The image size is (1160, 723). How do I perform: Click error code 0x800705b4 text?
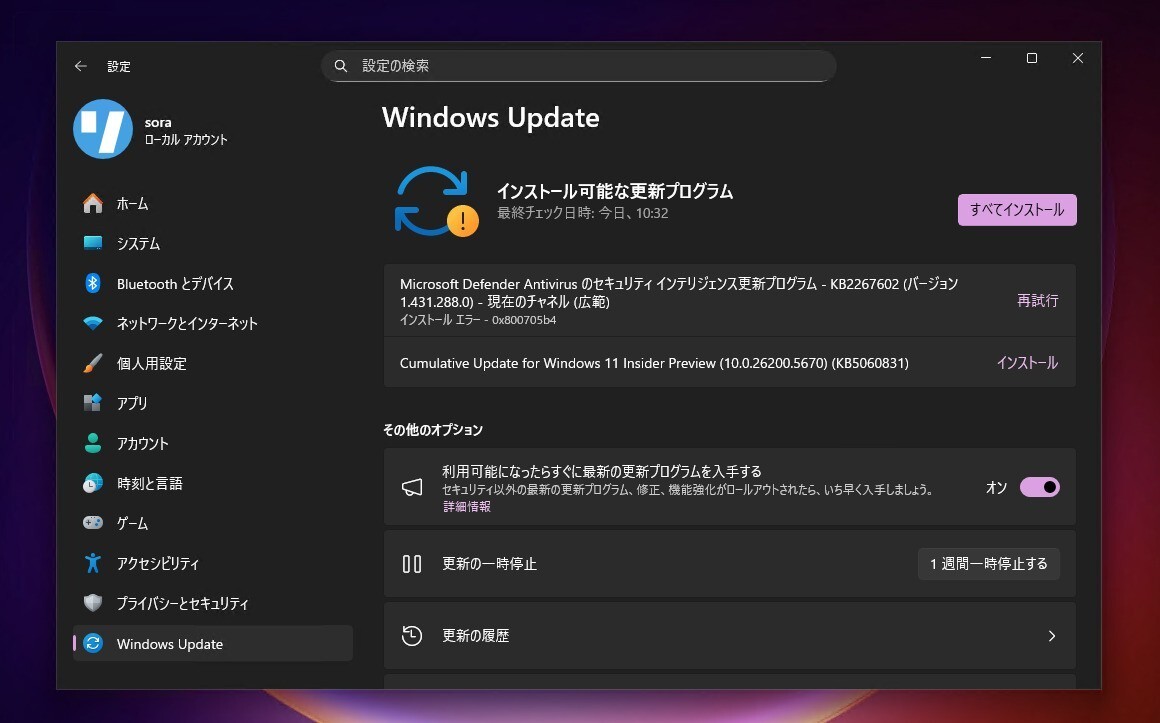click(x=524, y=320)
